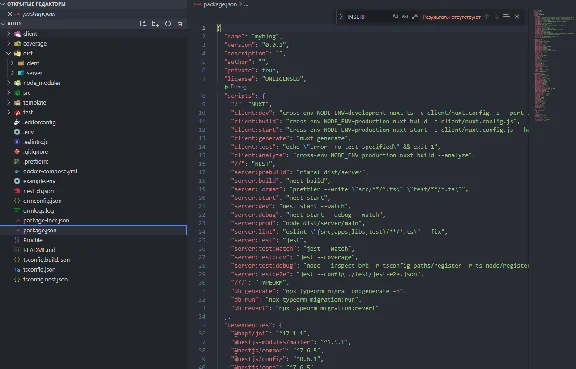Open docker-compose.yml from the file tree
The height and width of the screenshot is (369, 576).
(x=50, y=171)
